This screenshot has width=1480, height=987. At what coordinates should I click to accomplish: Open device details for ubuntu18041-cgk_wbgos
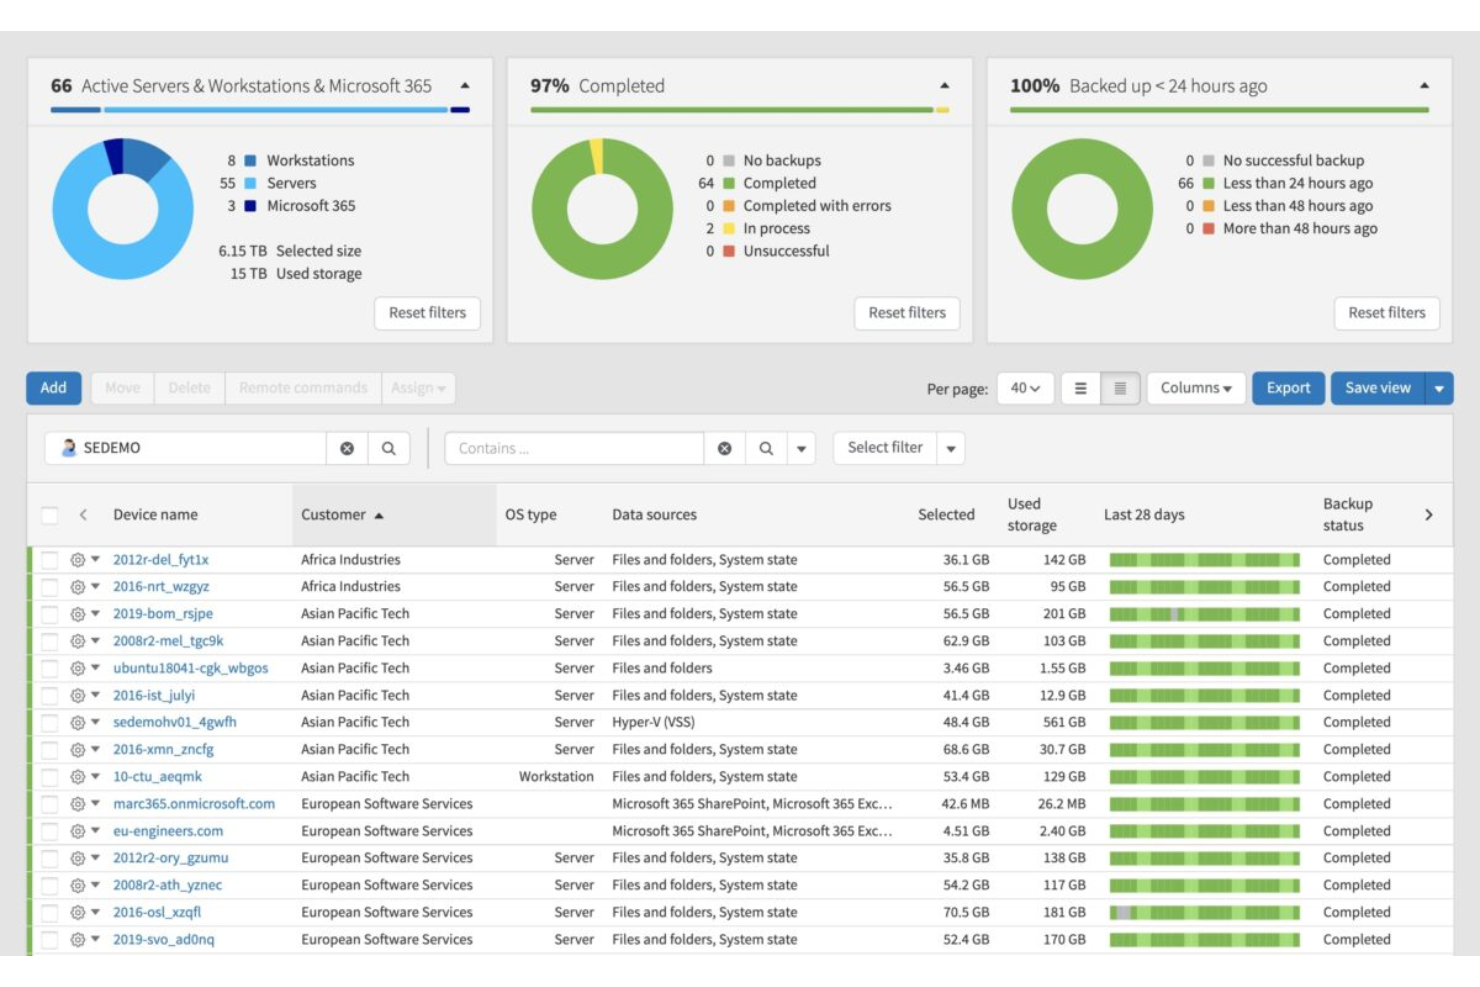tap(192, 667)
